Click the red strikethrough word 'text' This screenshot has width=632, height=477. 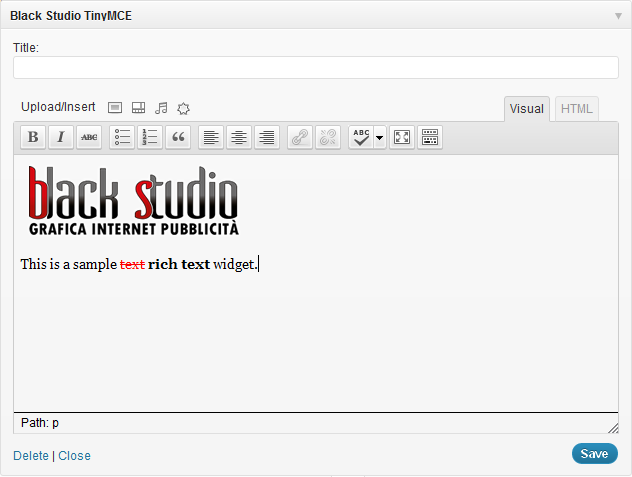(x=132, y=265)
